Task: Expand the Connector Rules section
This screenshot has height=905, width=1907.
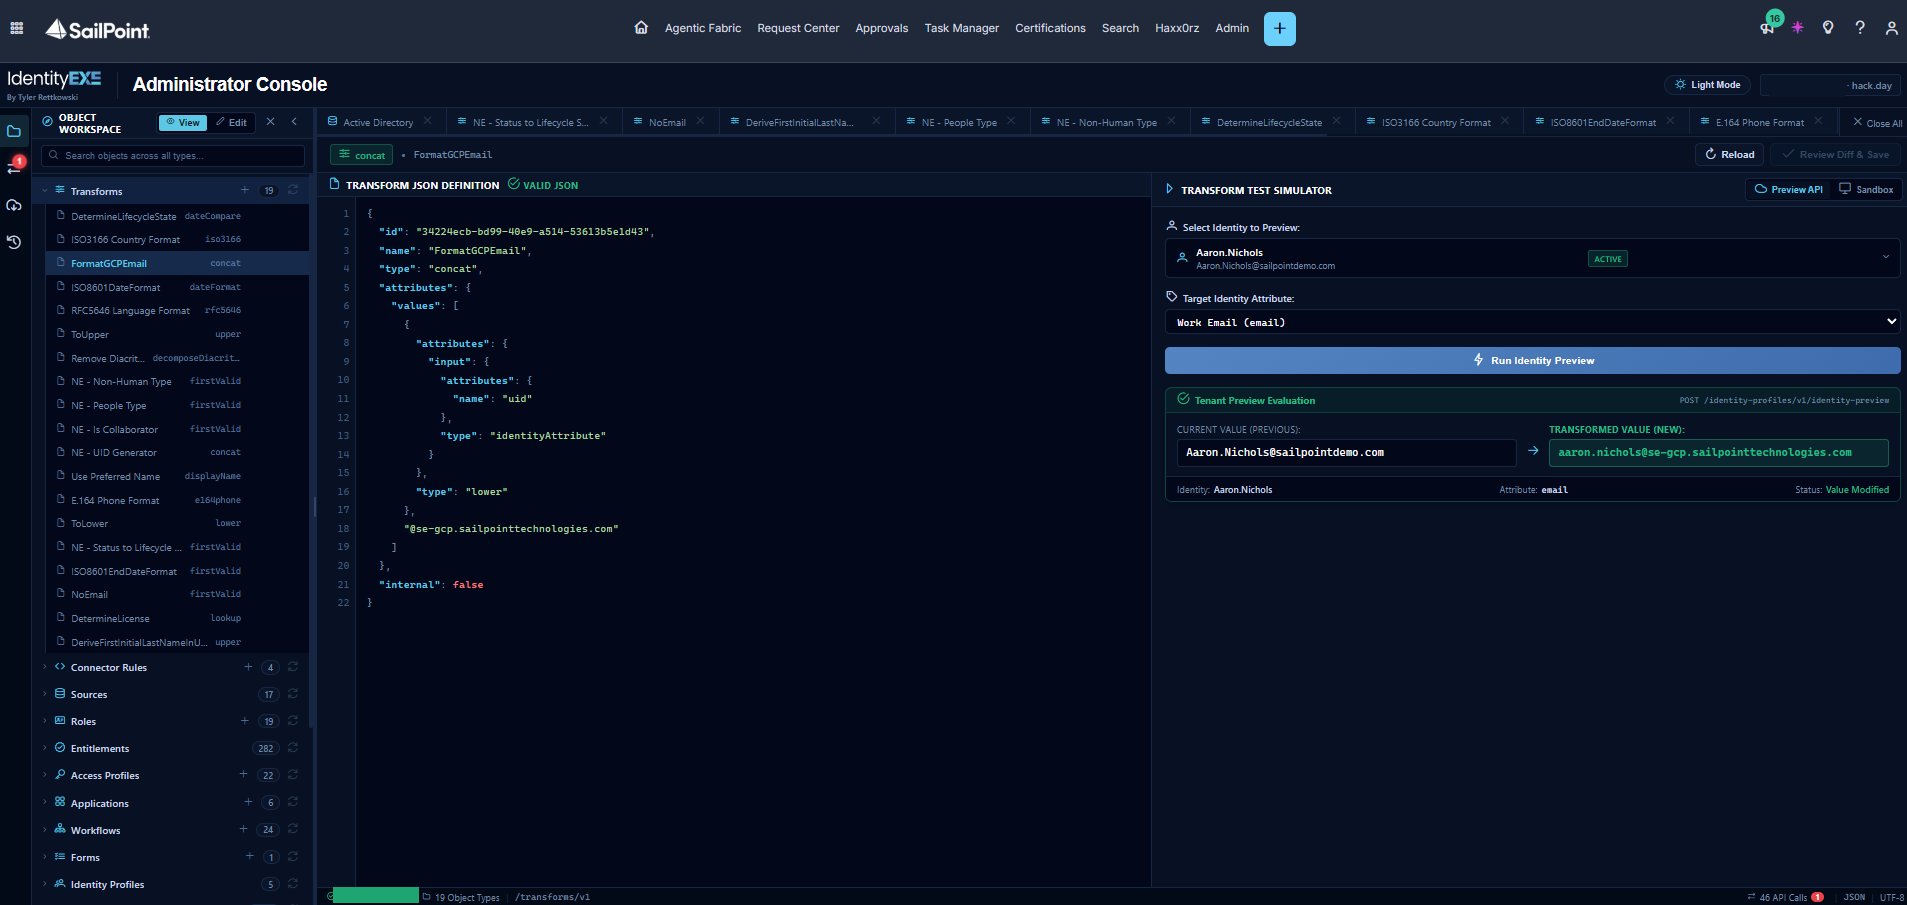Action: [45, 667]
